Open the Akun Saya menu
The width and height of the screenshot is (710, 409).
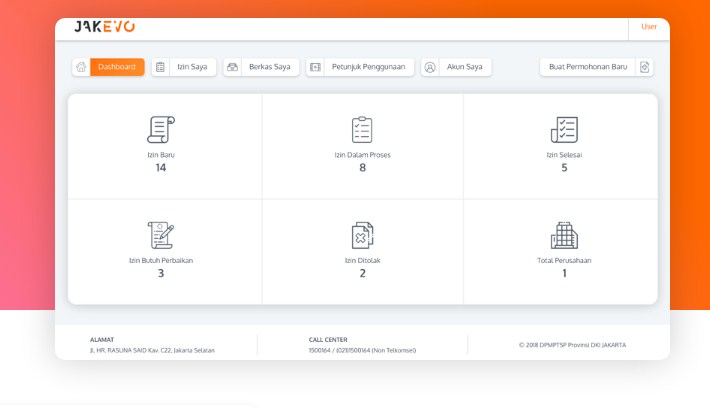coord(466,67)
